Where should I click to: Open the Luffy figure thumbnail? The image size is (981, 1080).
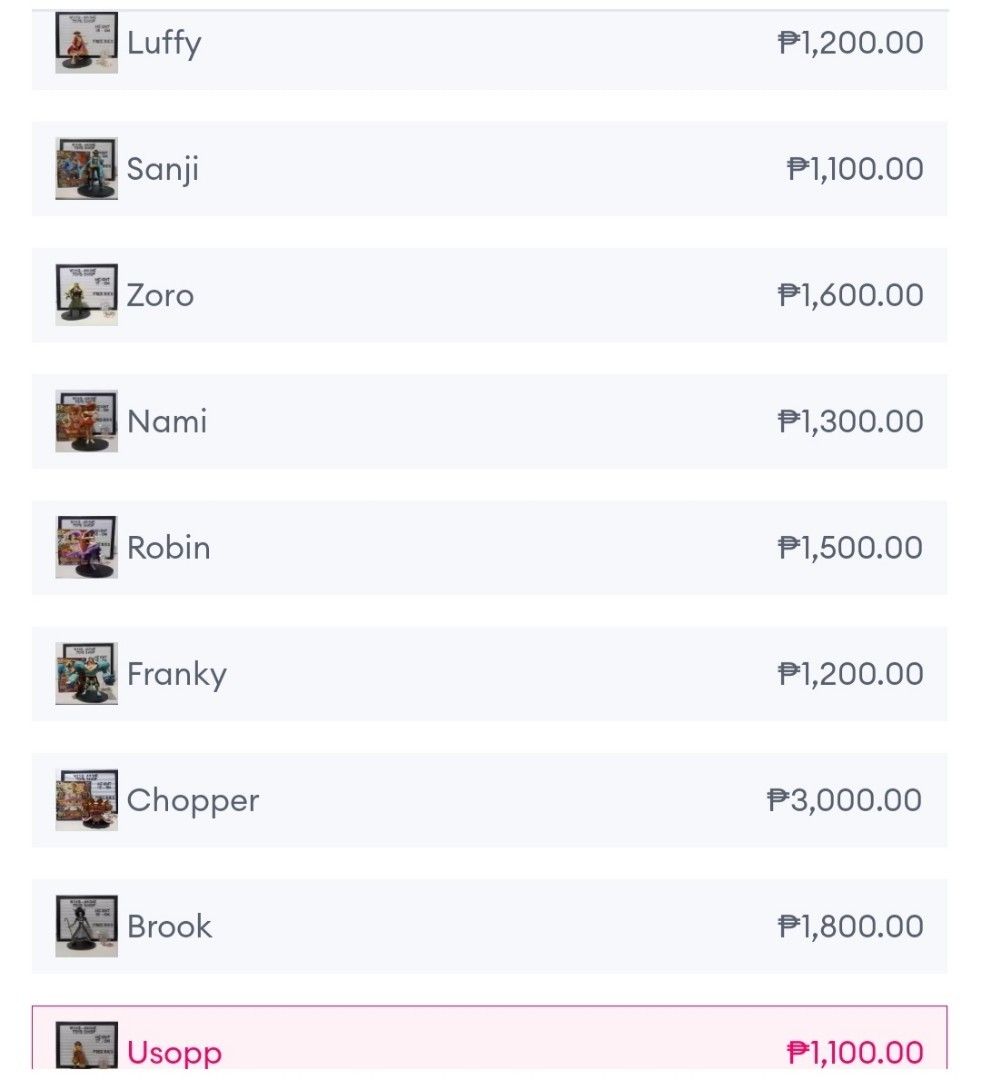pyautogui.click(x=86, y=43)
